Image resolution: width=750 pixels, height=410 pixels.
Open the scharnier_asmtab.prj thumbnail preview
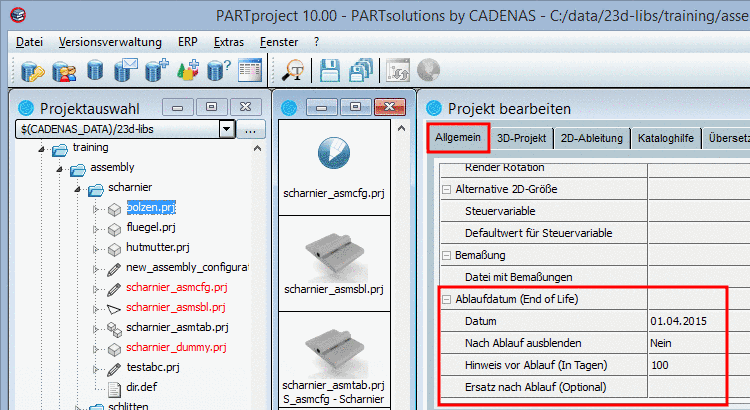click(x=334, y=360)
